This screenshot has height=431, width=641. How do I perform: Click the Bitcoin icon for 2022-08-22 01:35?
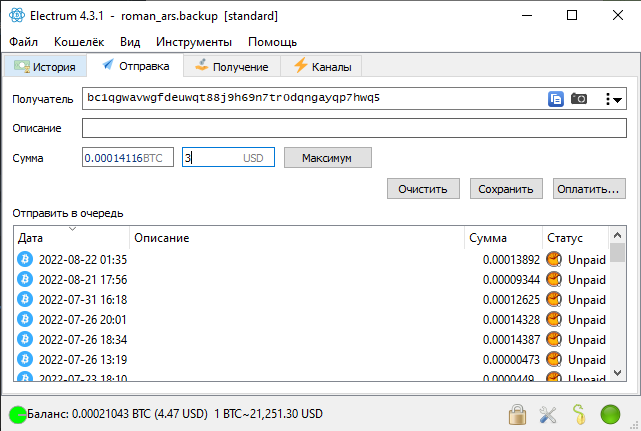click(25, 260)
